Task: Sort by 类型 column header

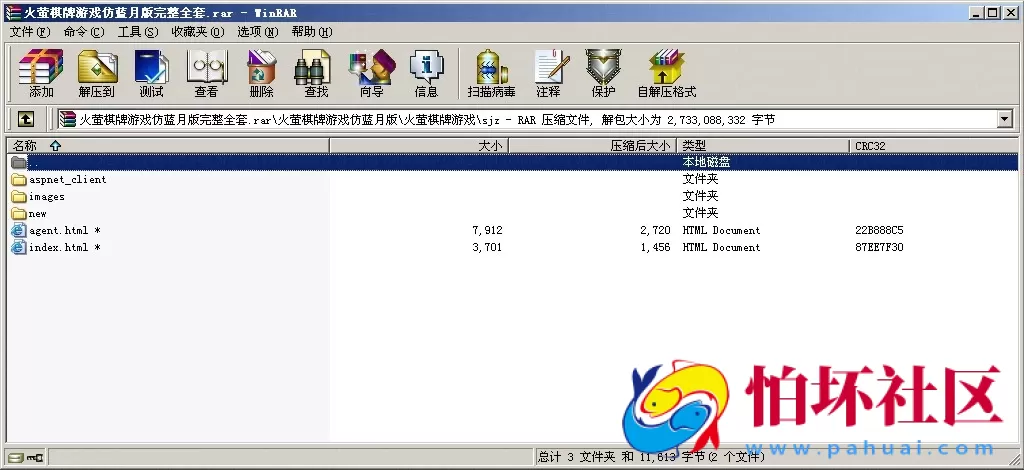Action: click(763, 146)
